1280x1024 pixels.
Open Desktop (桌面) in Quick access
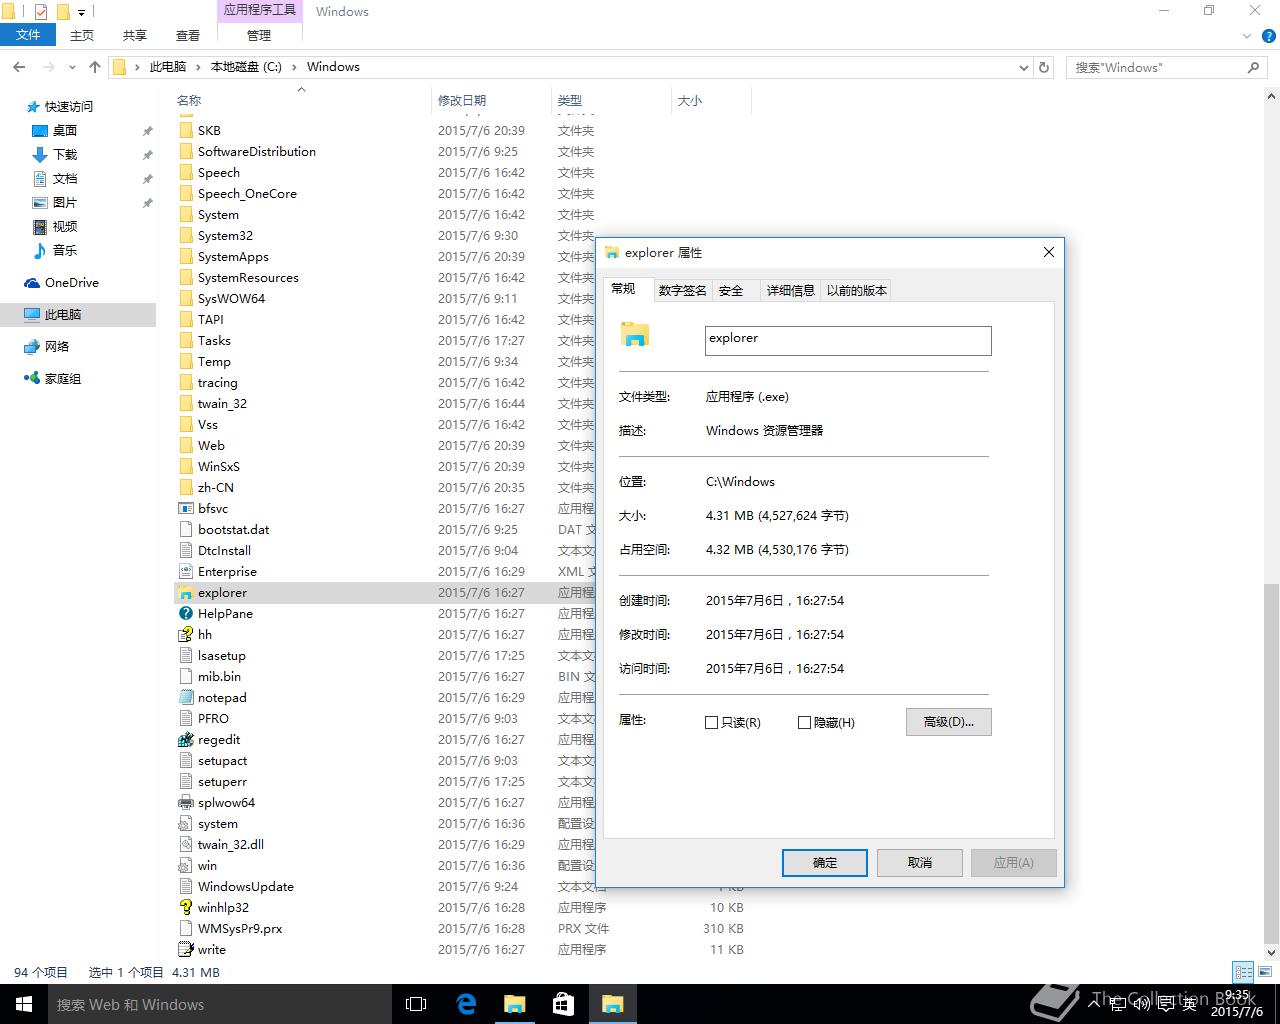coord(65,131)
